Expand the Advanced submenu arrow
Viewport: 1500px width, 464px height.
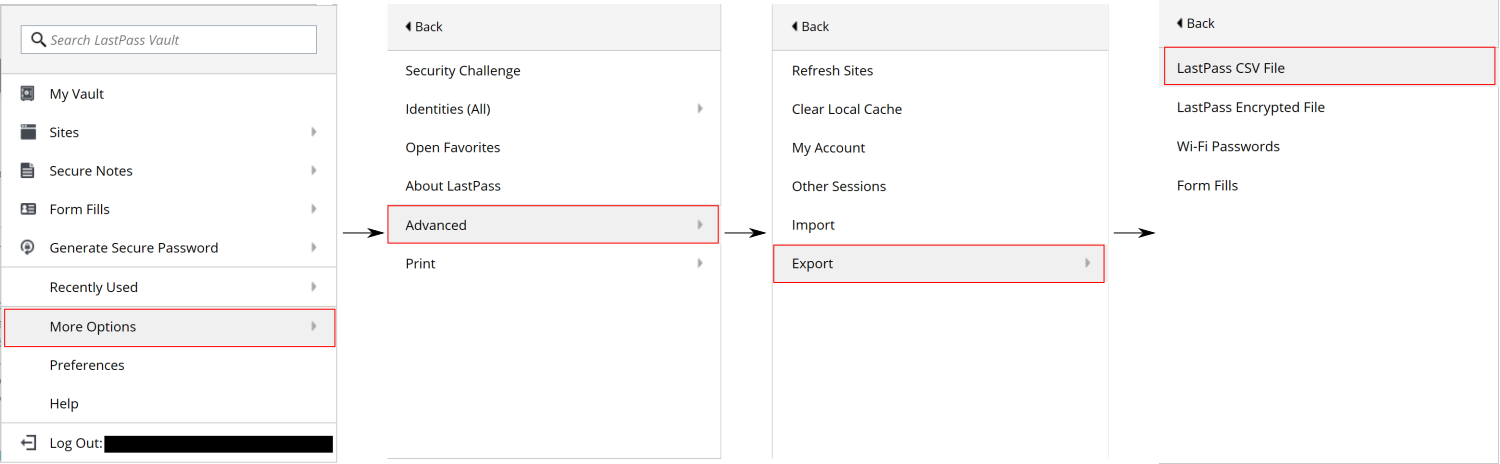(x=700, y=225)
